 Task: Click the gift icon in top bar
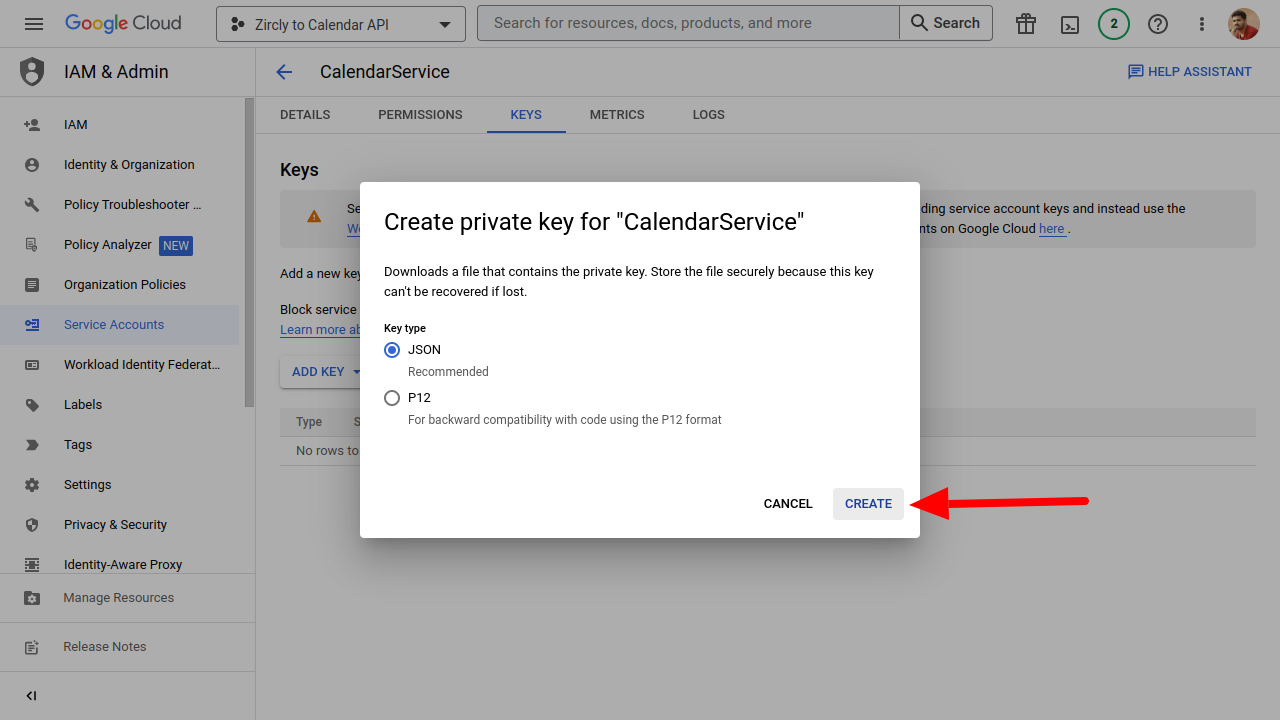click(1026, 24)
